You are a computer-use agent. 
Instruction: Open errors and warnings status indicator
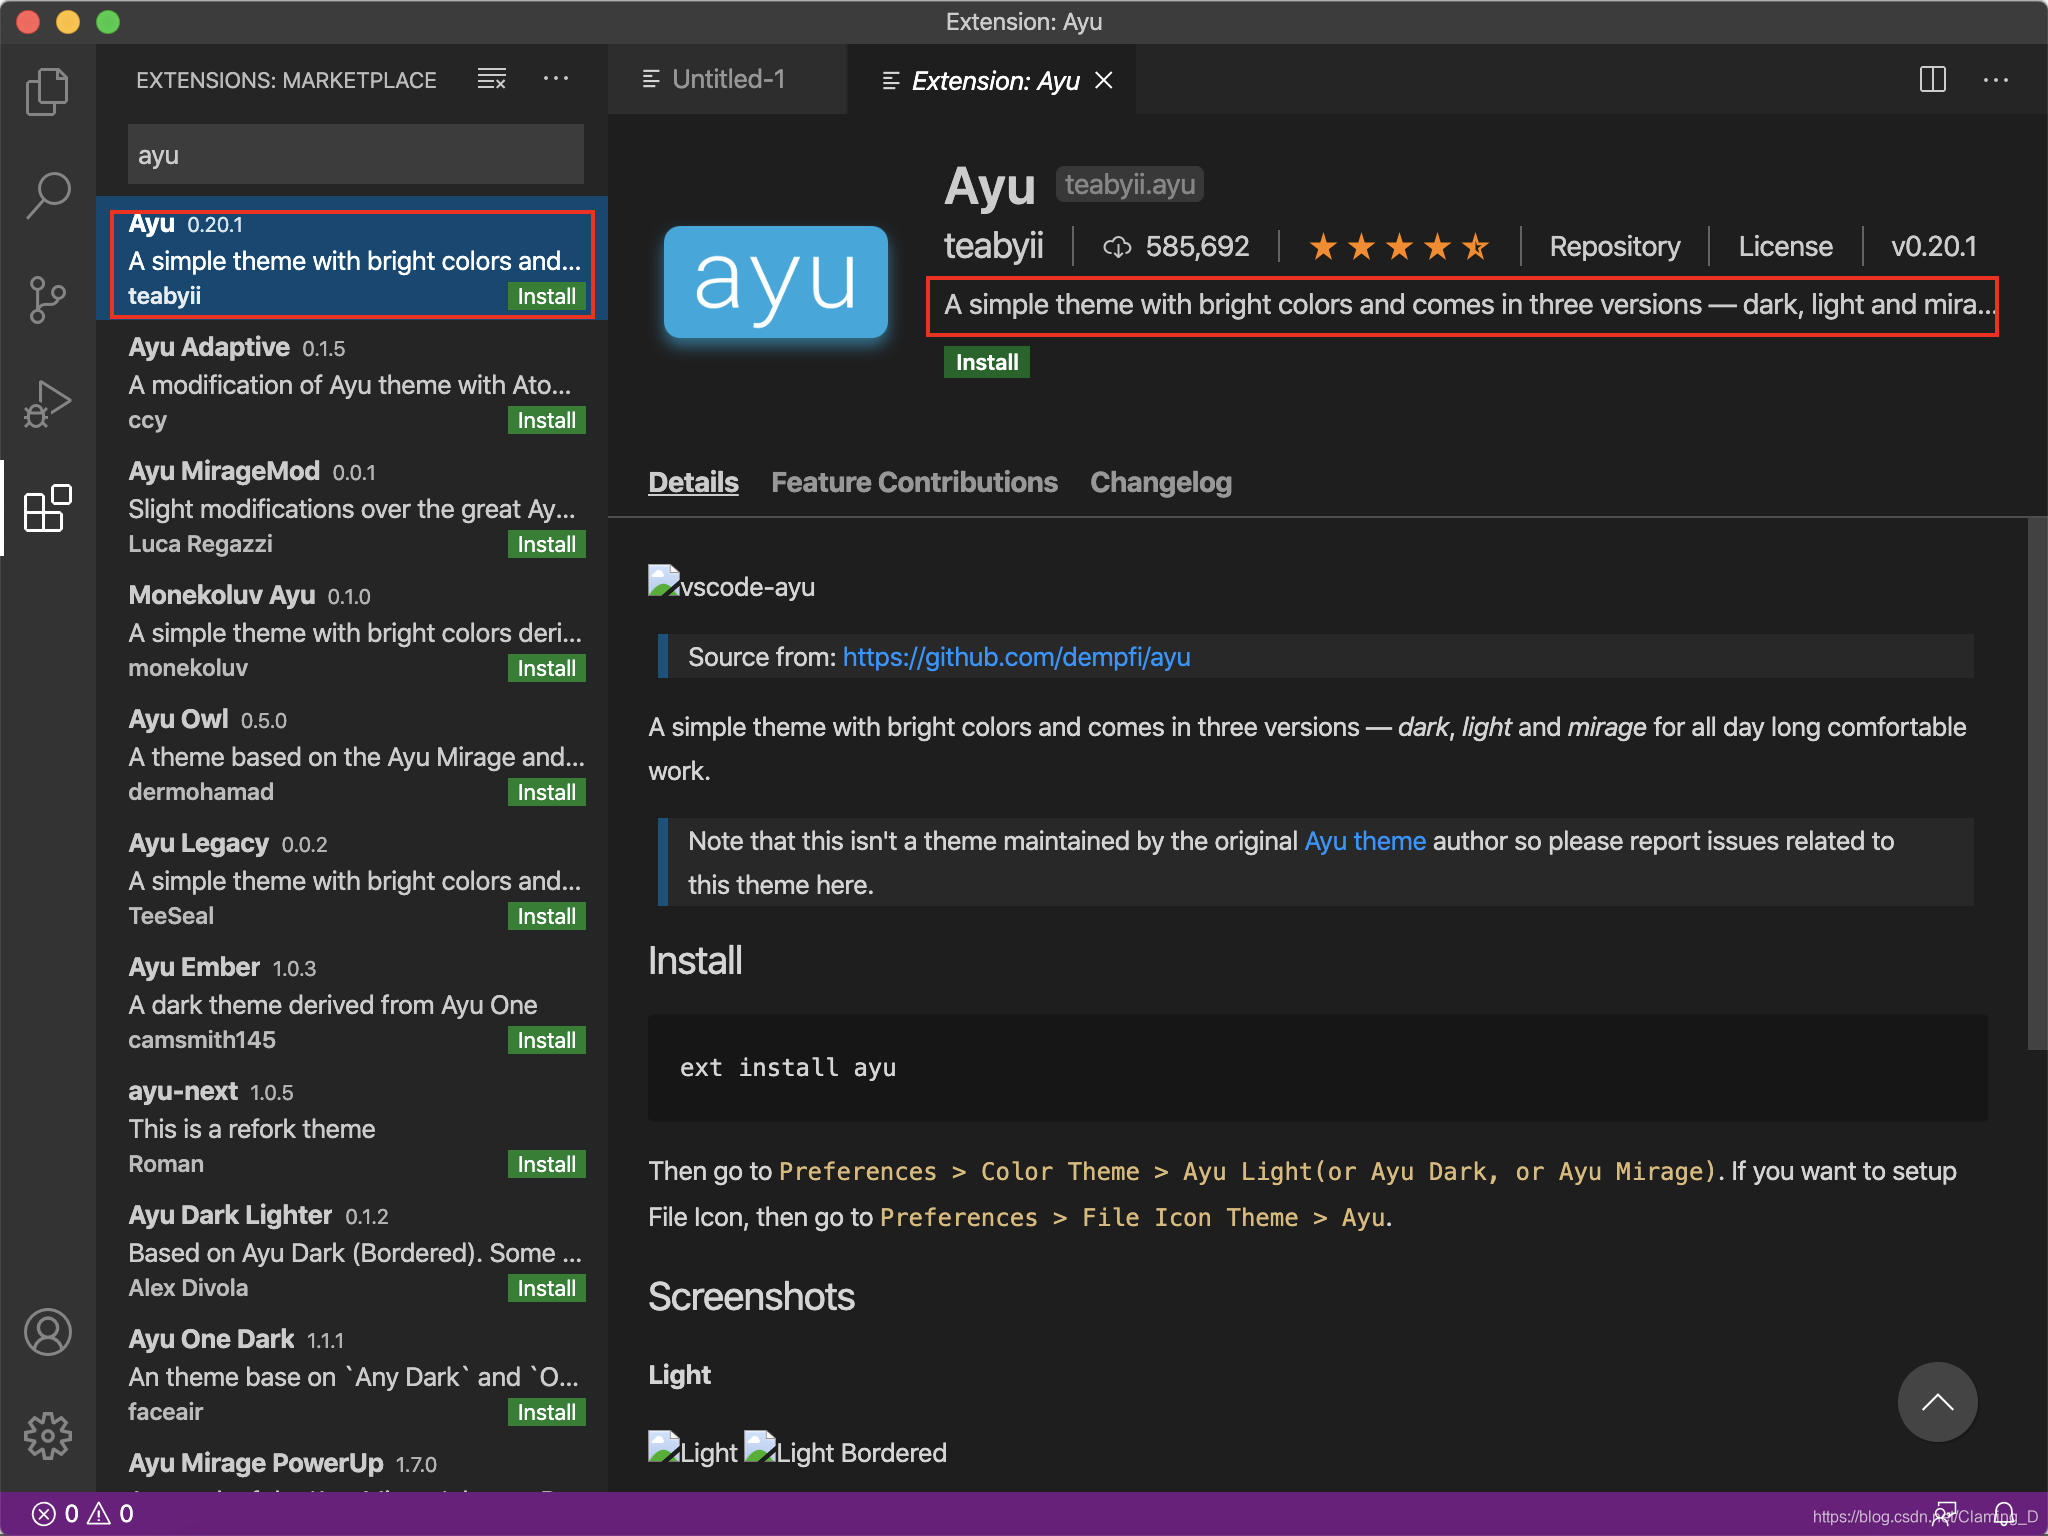84,1513
